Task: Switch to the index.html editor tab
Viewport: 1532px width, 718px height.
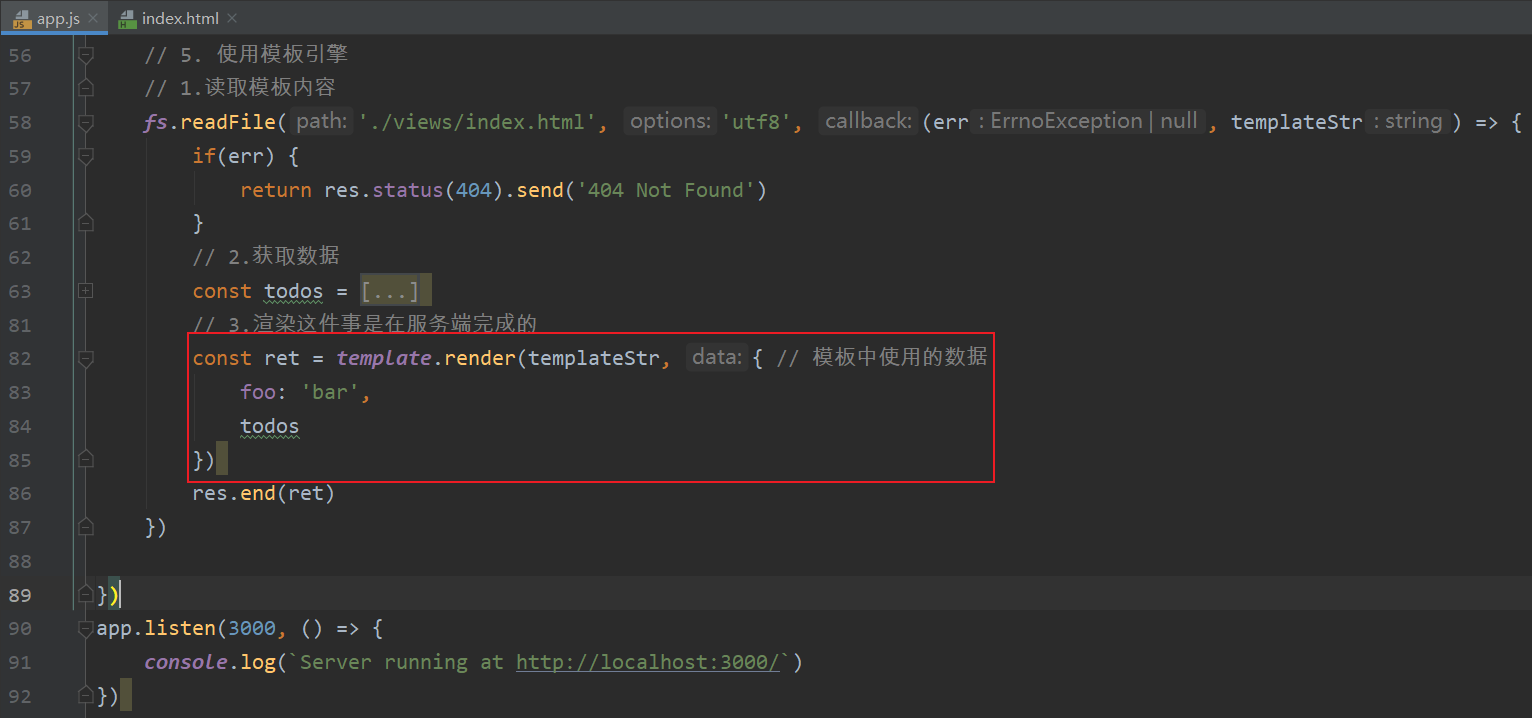Action: click(x=180, y=17)
